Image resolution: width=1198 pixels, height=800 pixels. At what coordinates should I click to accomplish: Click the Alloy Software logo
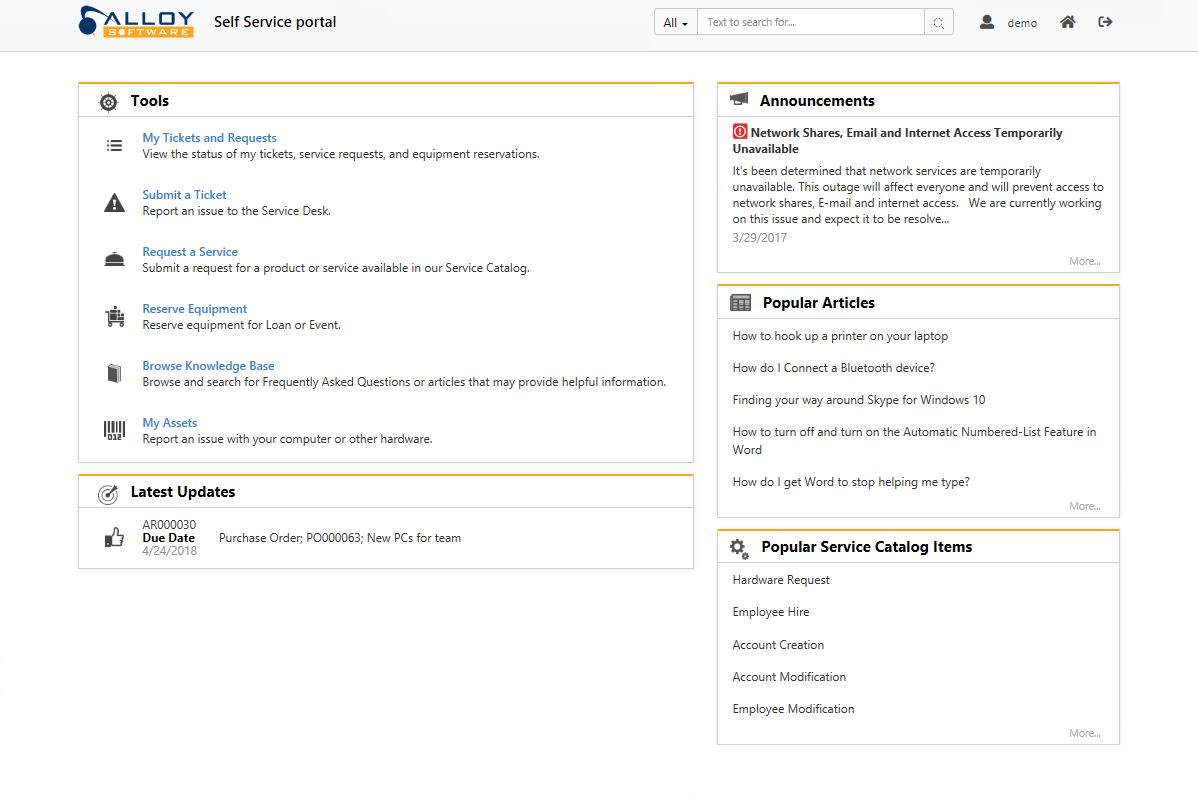coord(136,21)
